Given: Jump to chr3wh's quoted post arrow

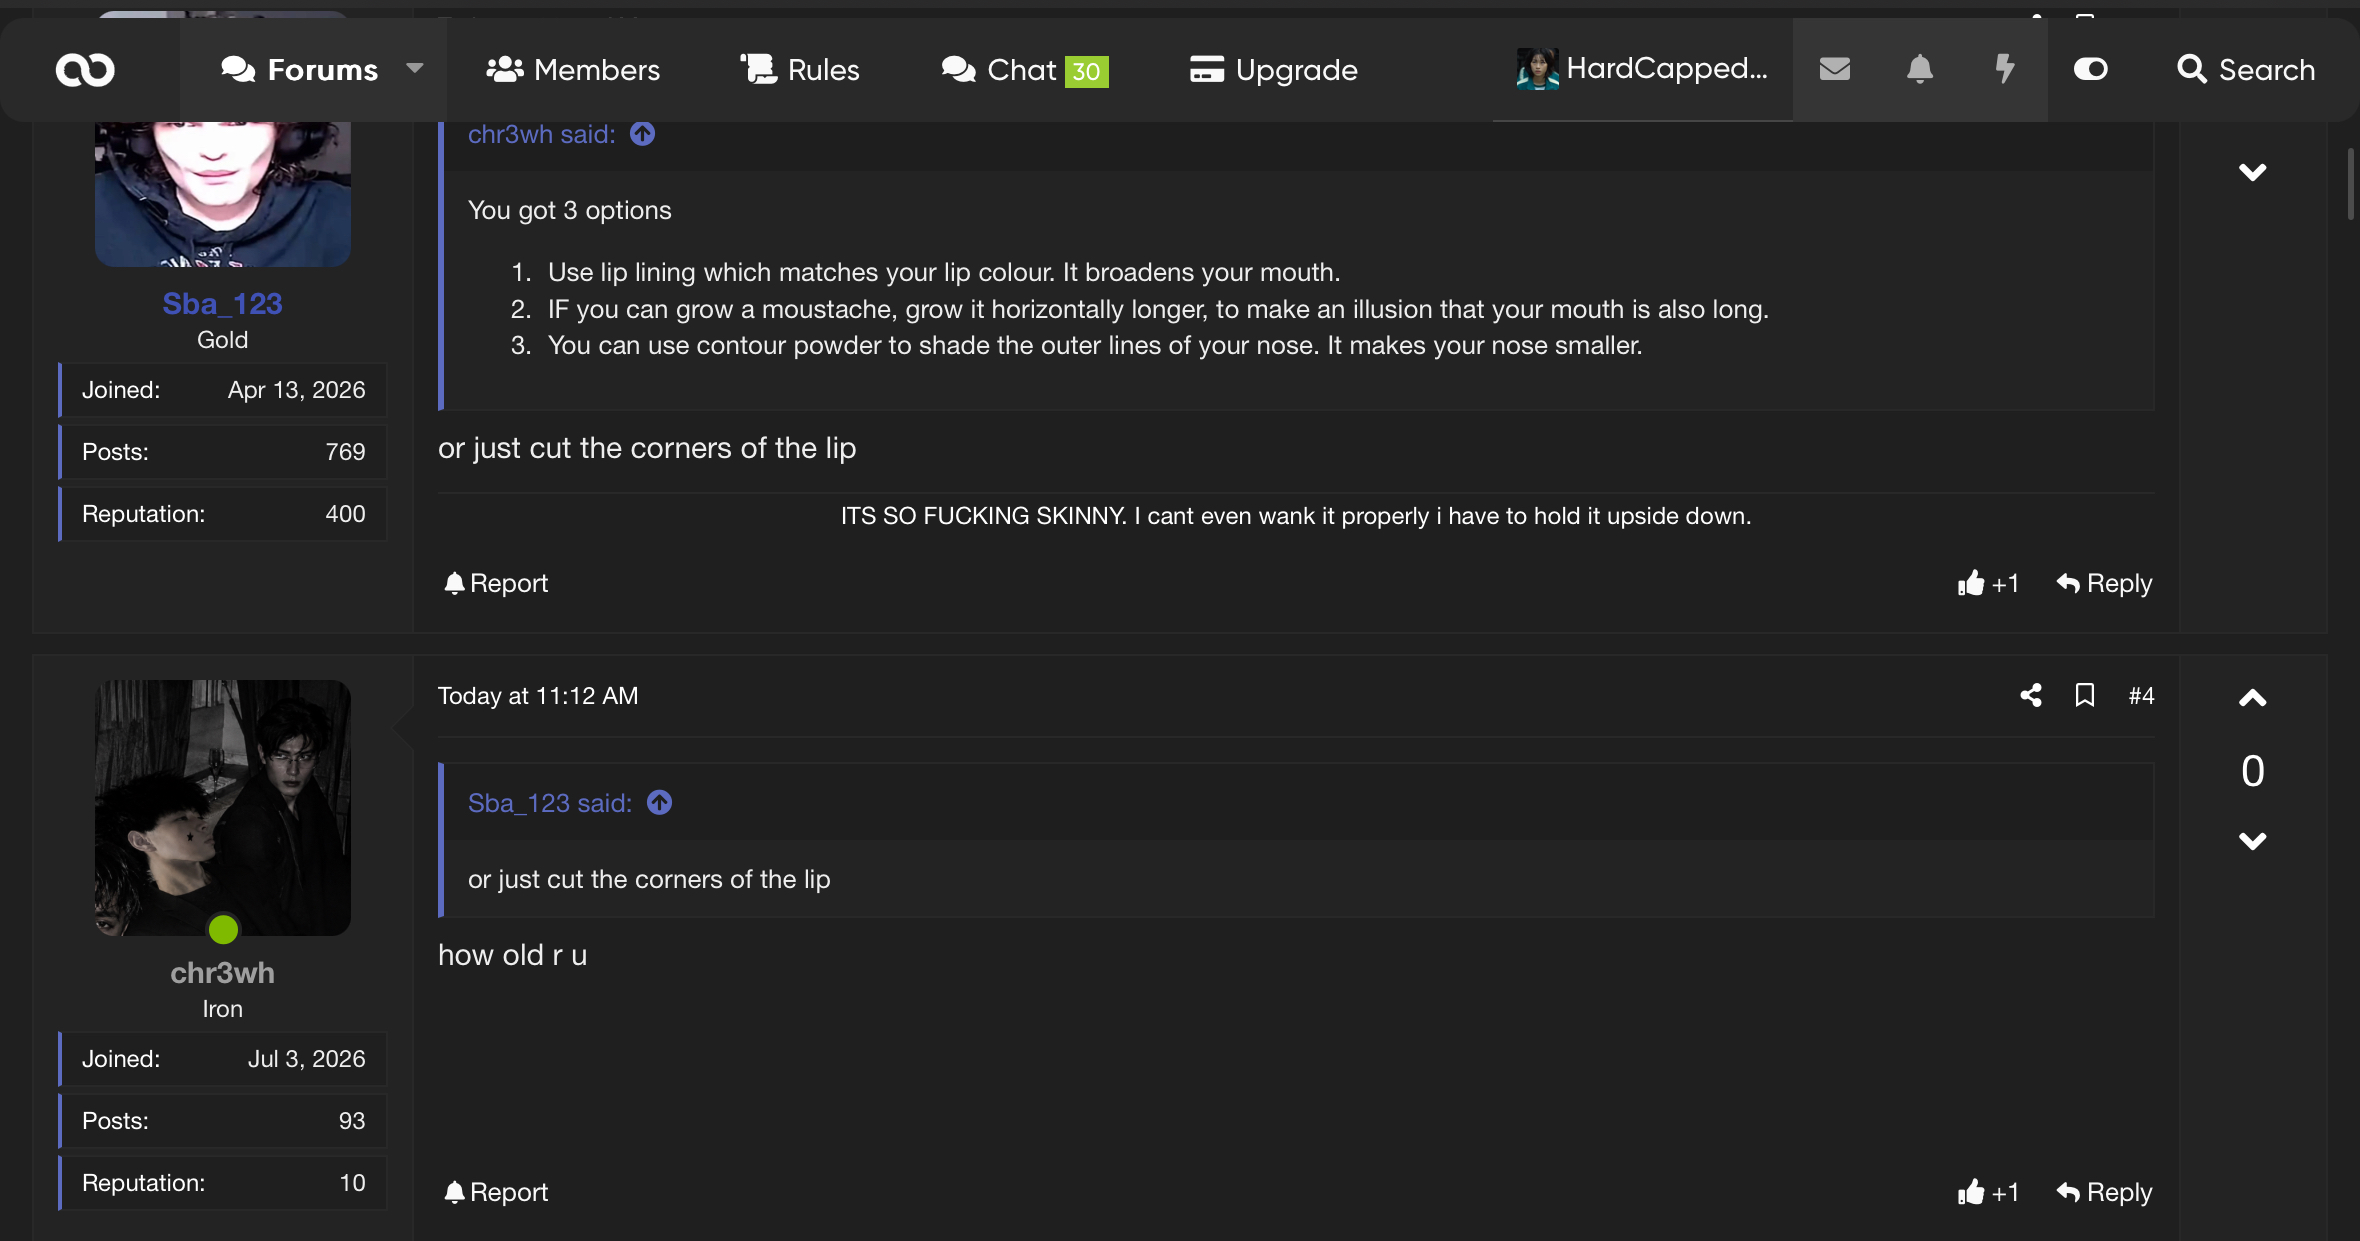Looking at the screenshot, I should (643, 134).
